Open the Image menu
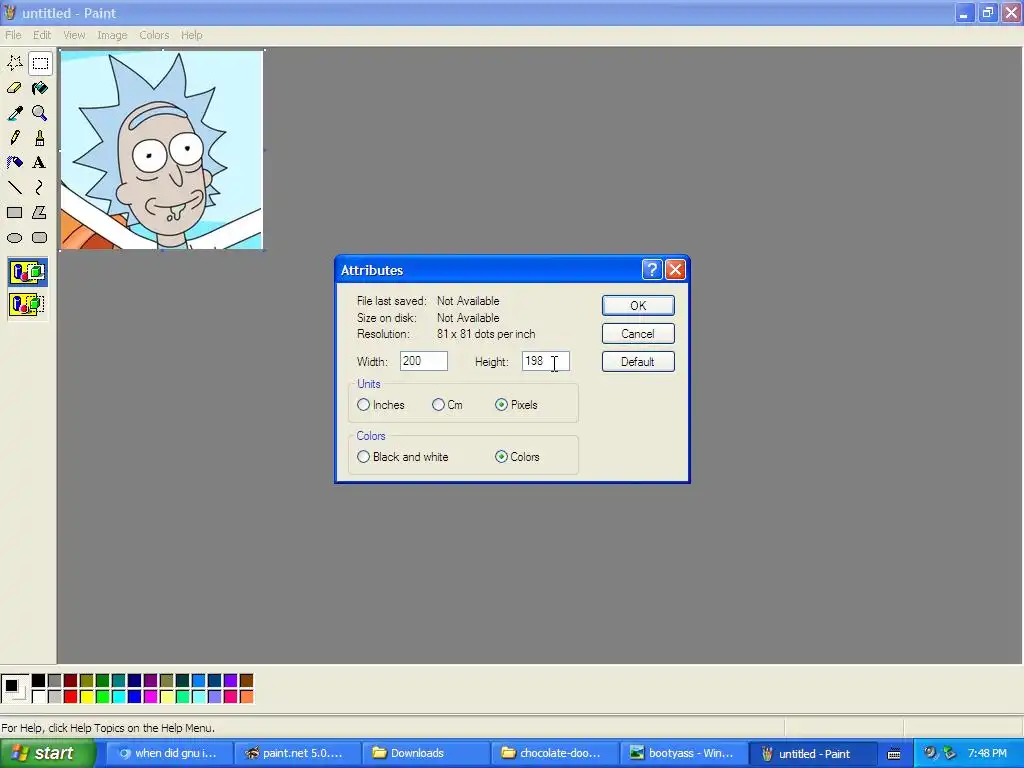The width and height of the screenshot is (1024, 768). (112, 35)
